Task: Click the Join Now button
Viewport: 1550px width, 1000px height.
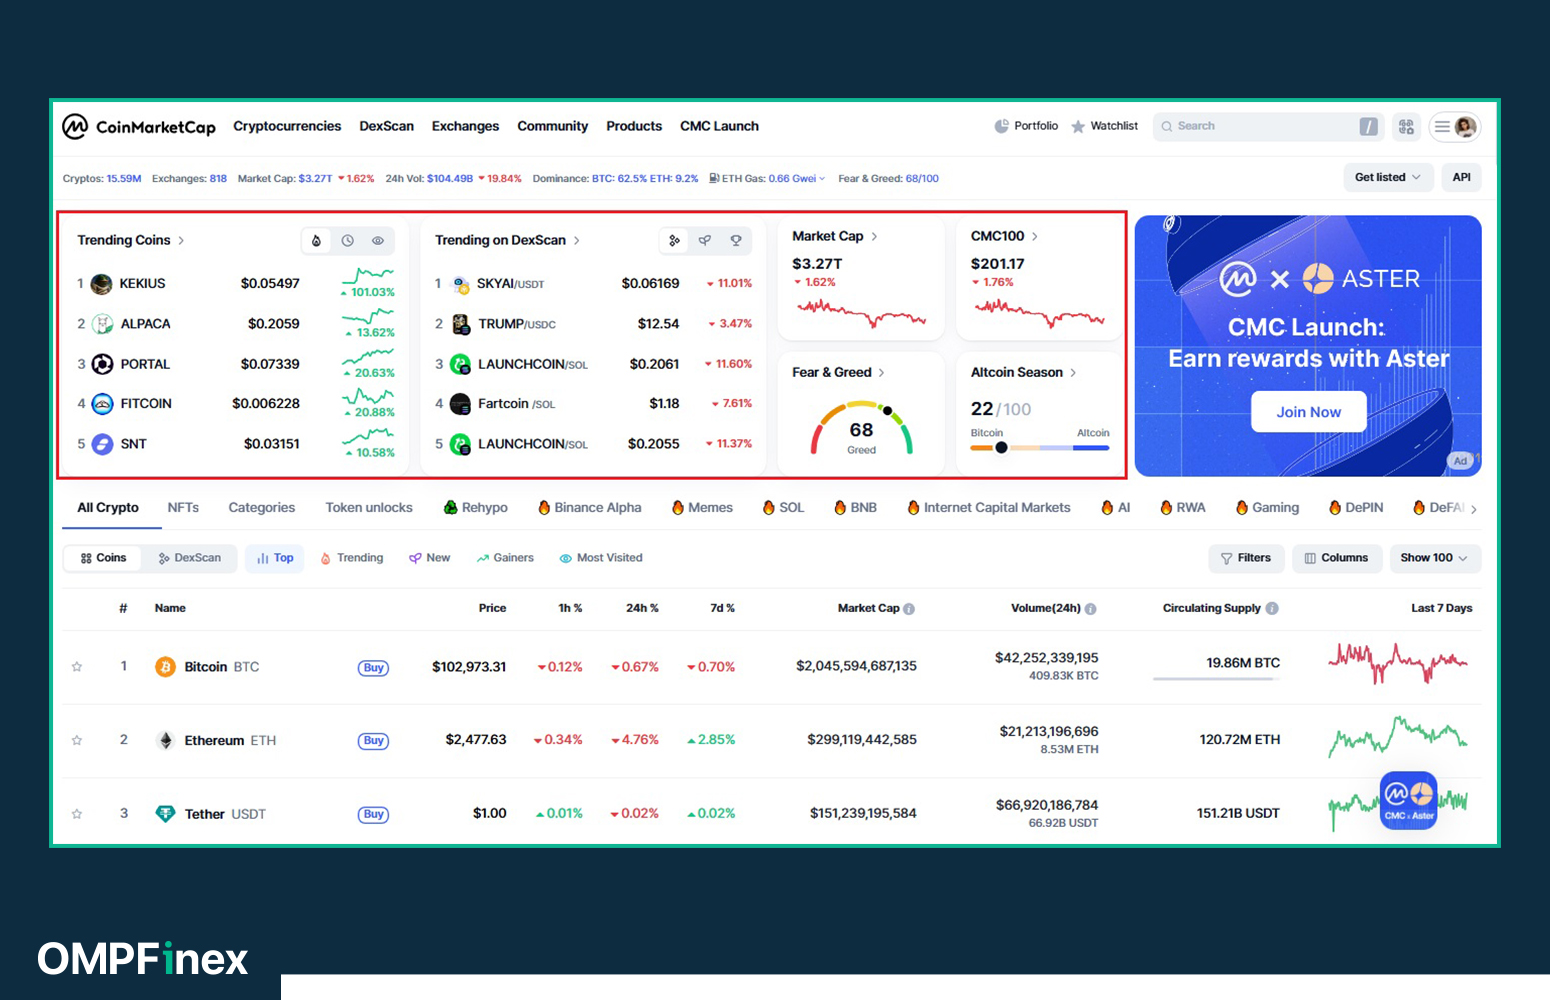Action: [1308, 412]
